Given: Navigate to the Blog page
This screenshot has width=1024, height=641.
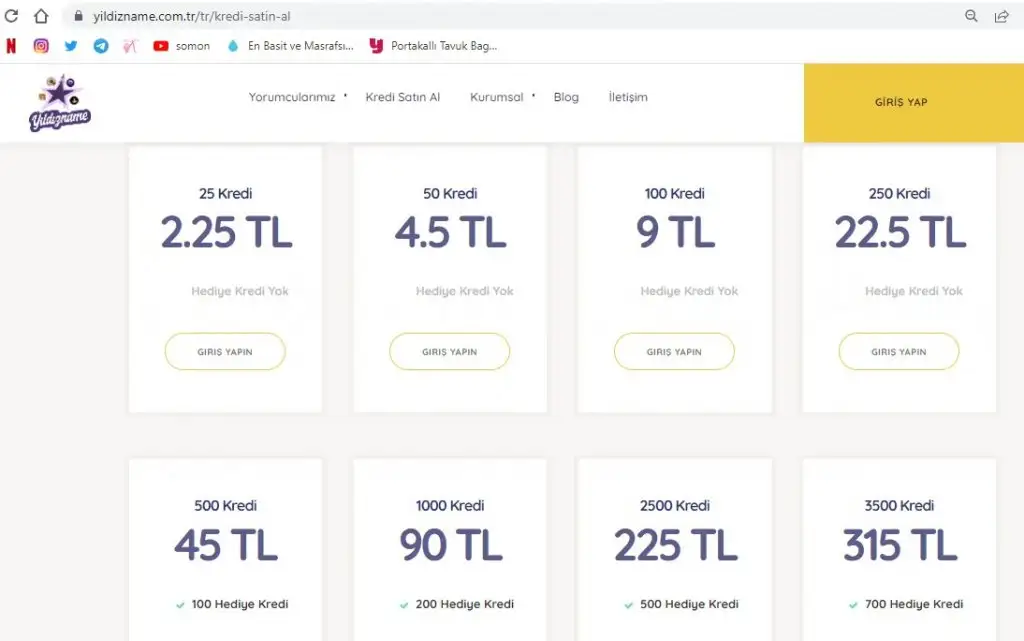Looking at the screenshot, I should tap(566, 97).
